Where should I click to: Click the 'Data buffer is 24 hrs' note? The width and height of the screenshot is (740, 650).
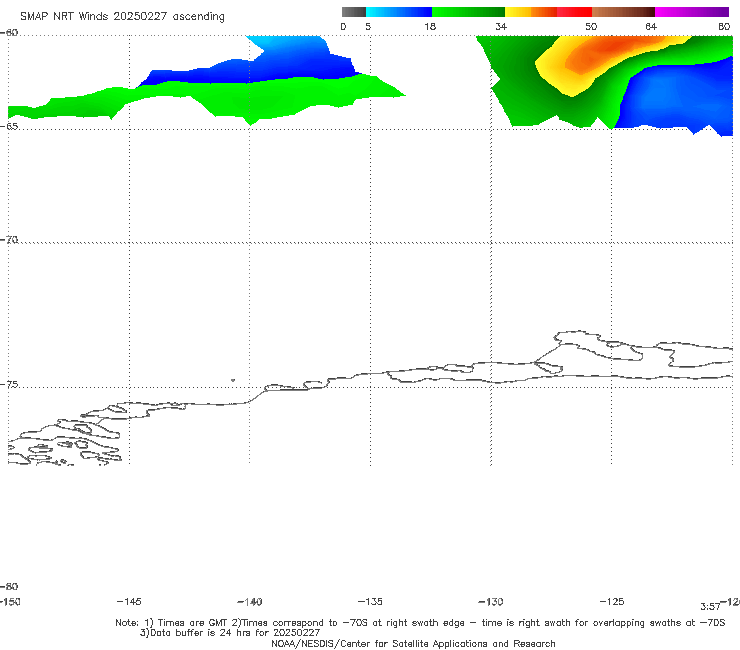click(x=230, y=633)
